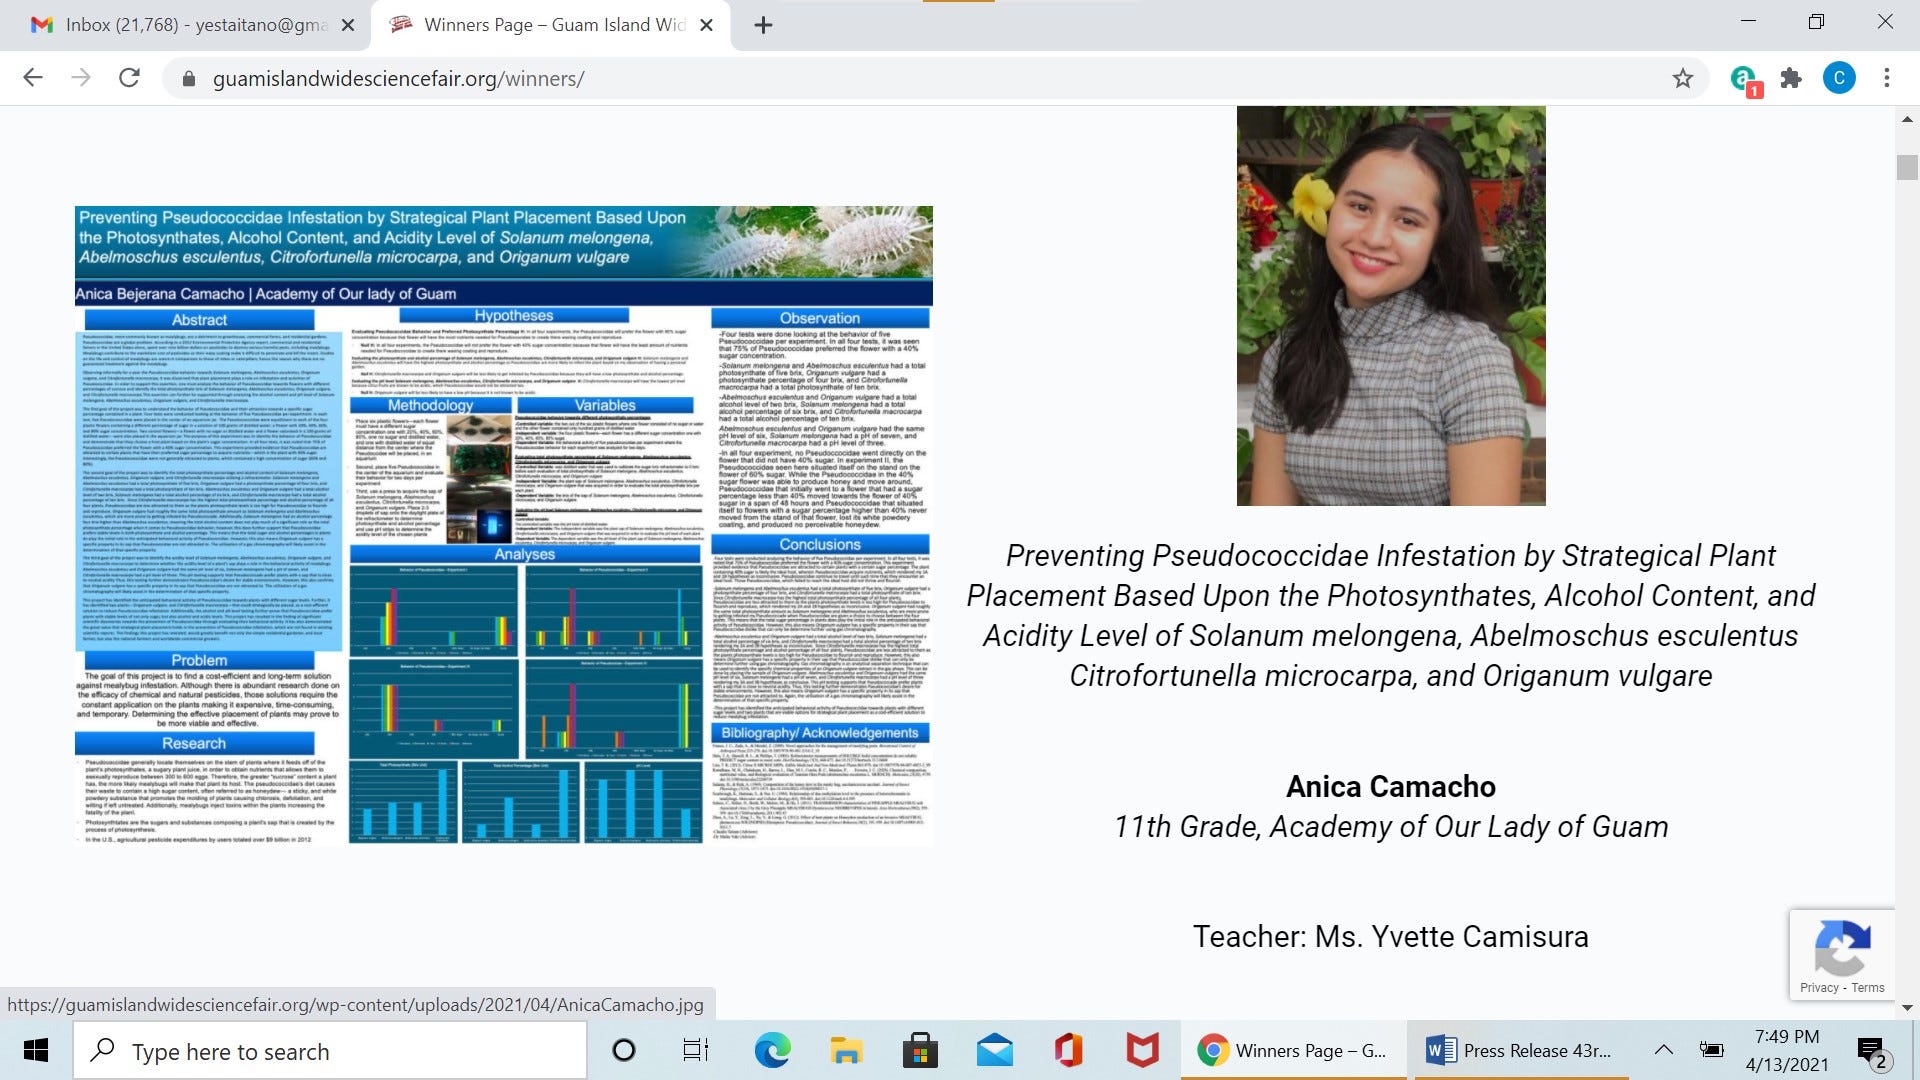Reload the Winners page

pos(129,78)
